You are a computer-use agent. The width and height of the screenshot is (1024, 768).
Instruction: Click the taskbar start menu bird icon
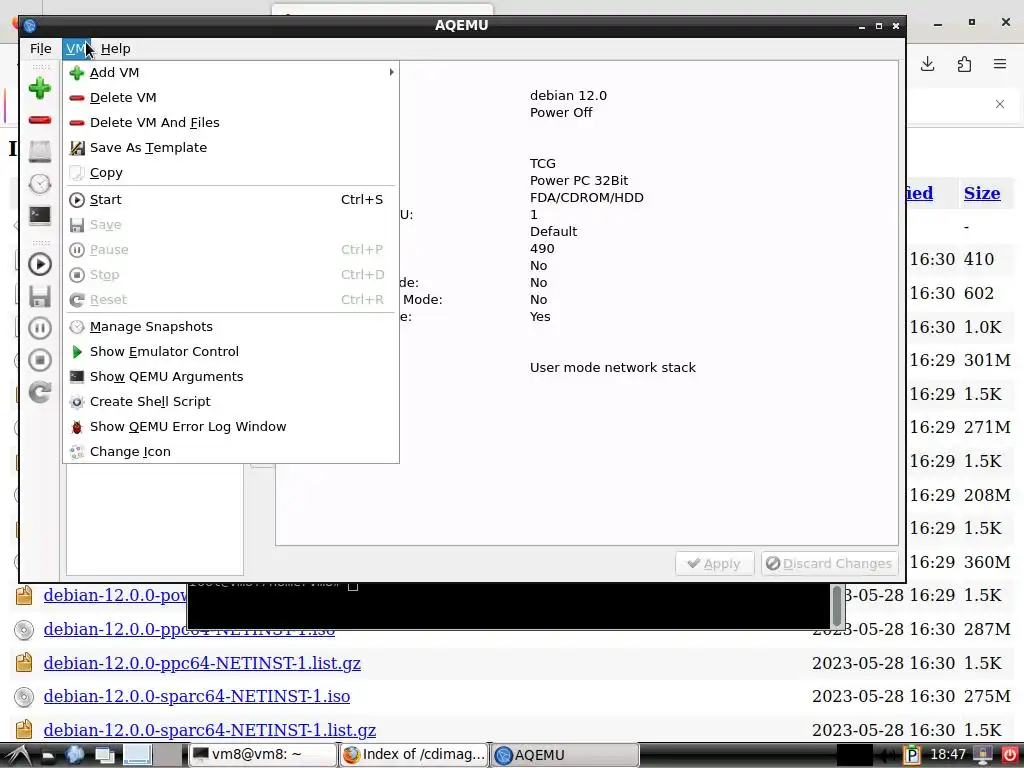(x=20, y=755)
